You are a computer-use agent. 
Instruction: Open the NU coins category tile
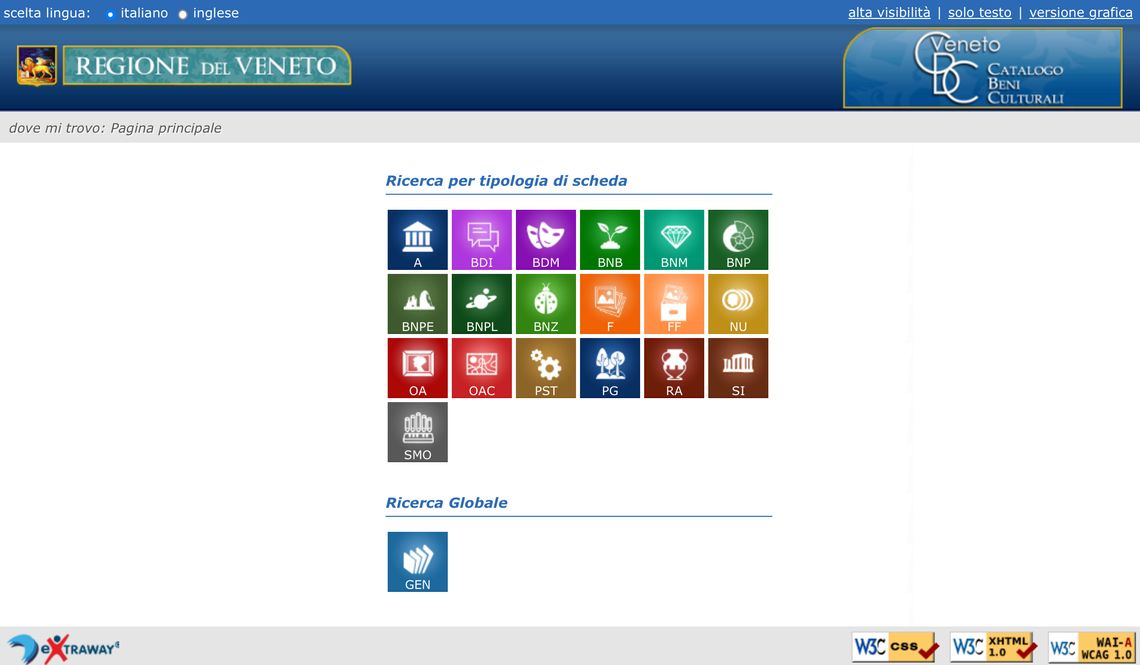(737, 304)
